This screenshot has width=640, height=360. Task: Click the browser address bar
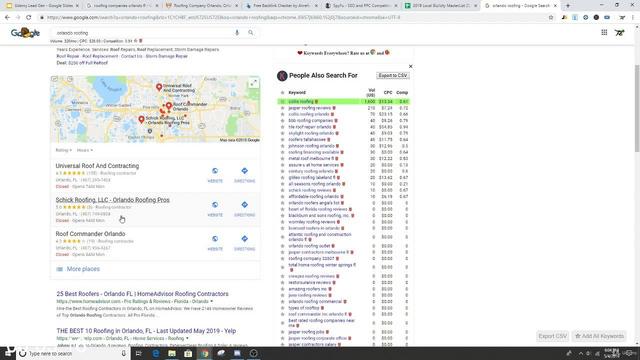(x=294, y=18)
